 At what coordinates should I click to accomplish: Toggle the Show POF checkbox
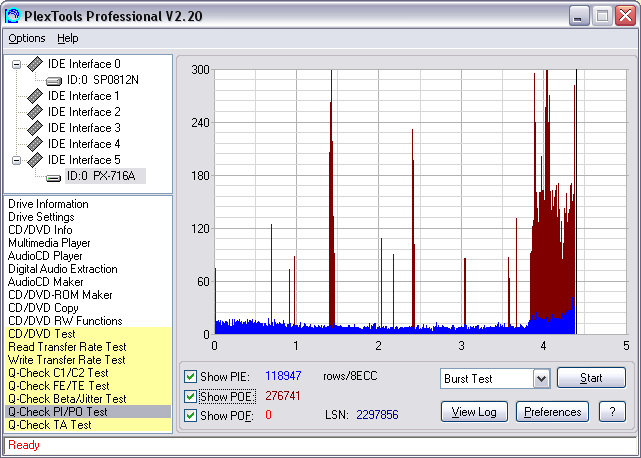tap(190, 415)
